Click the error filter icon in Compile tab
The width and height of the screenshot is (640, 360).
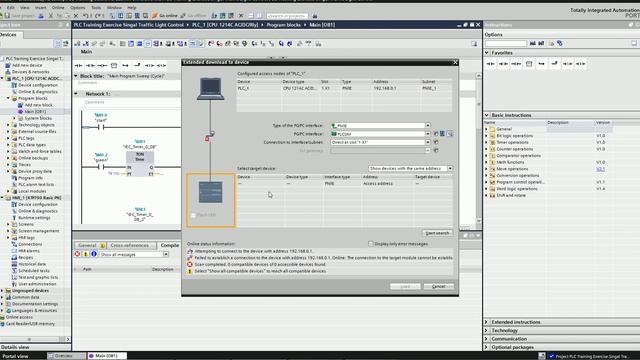(77, 254)
